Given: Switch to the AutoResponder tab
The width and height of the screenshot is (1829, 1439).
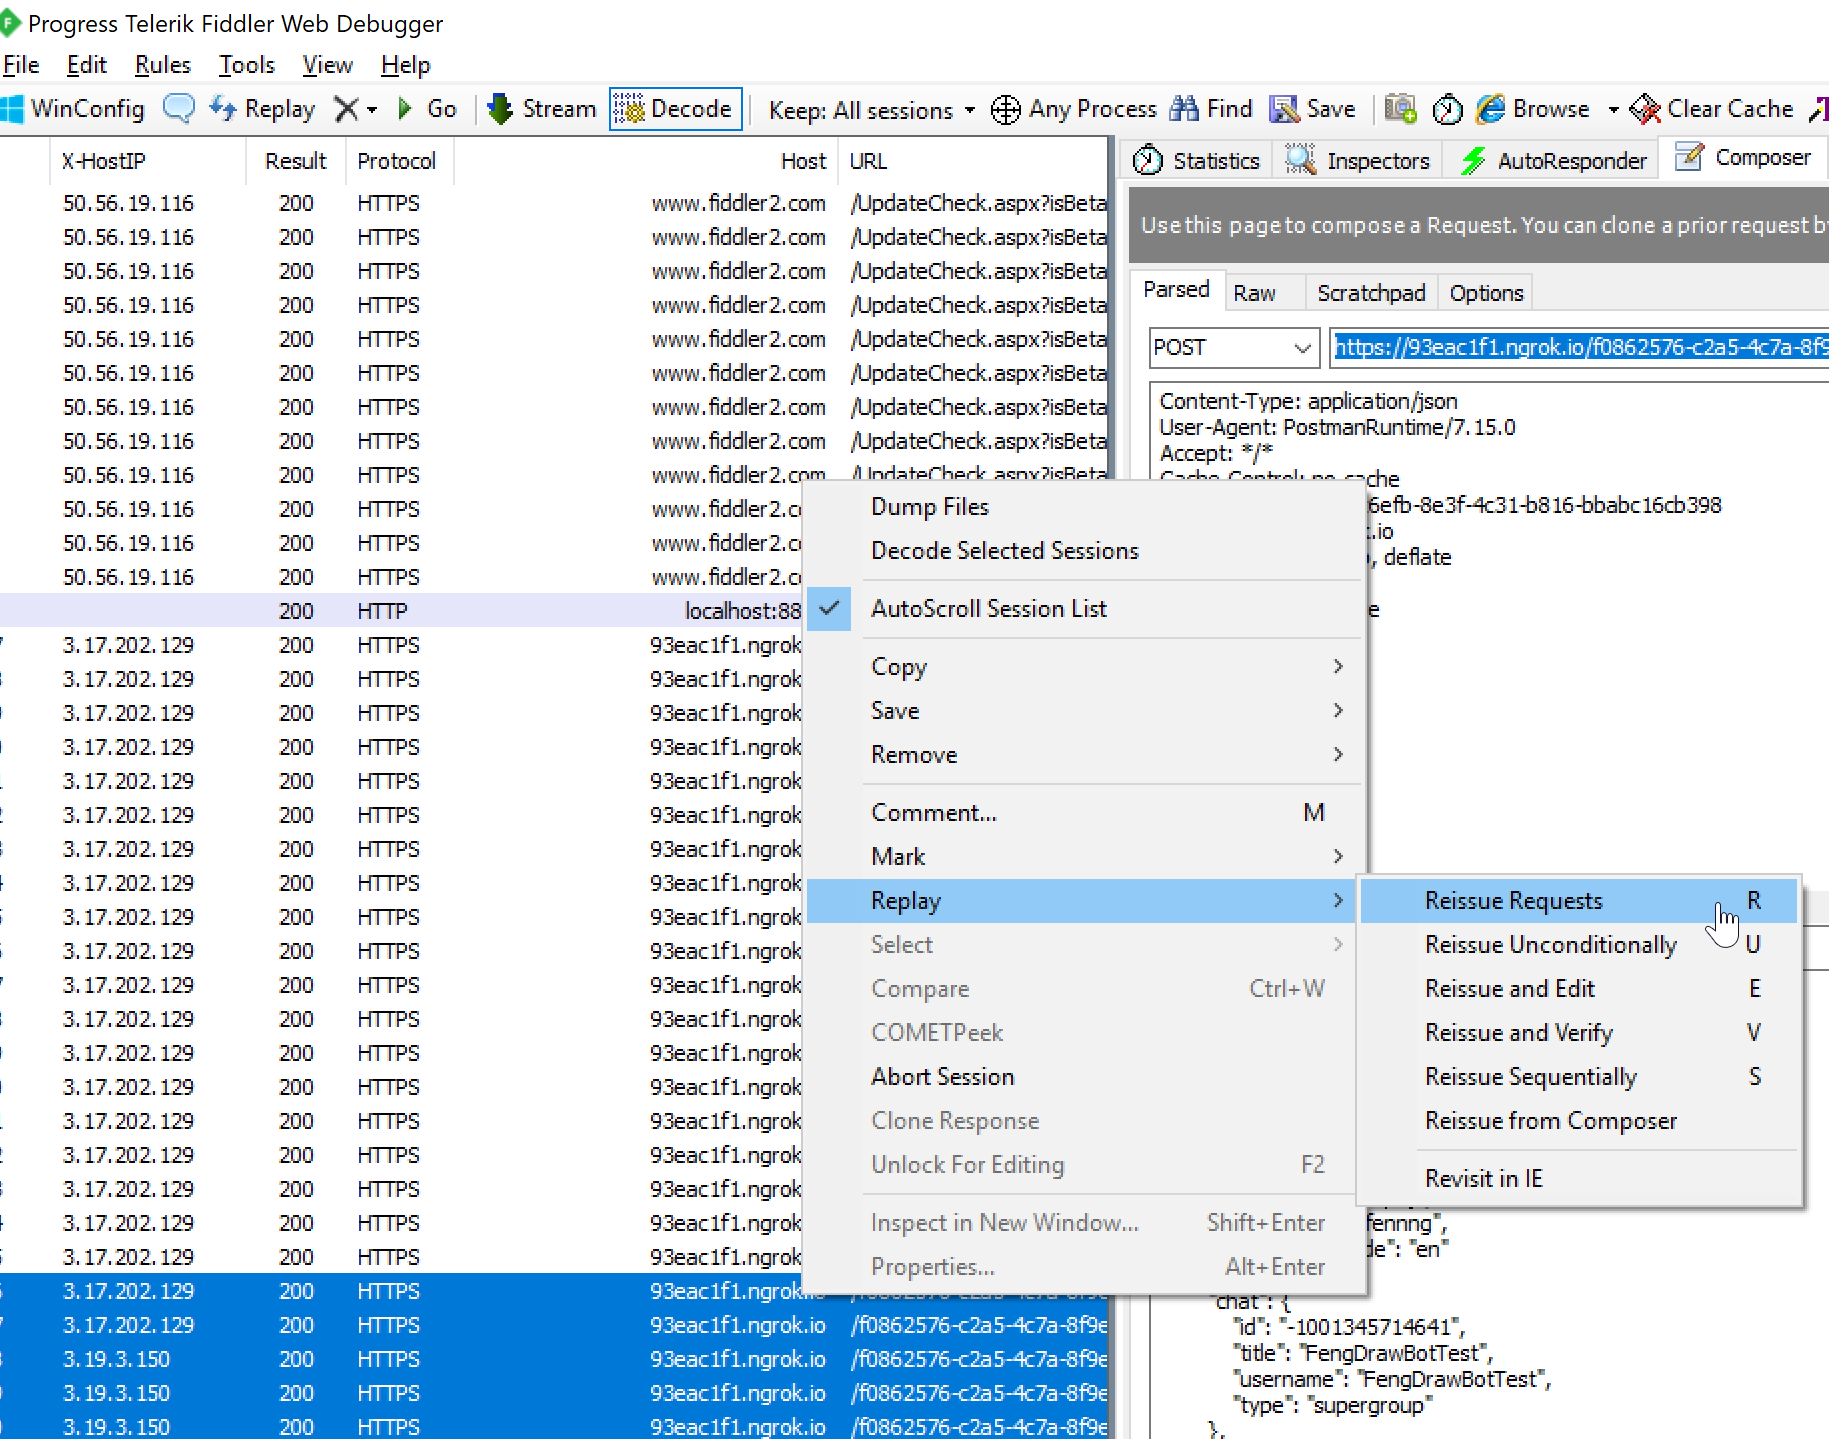Looking at the screenshot, I should [x=1553, y=160].
